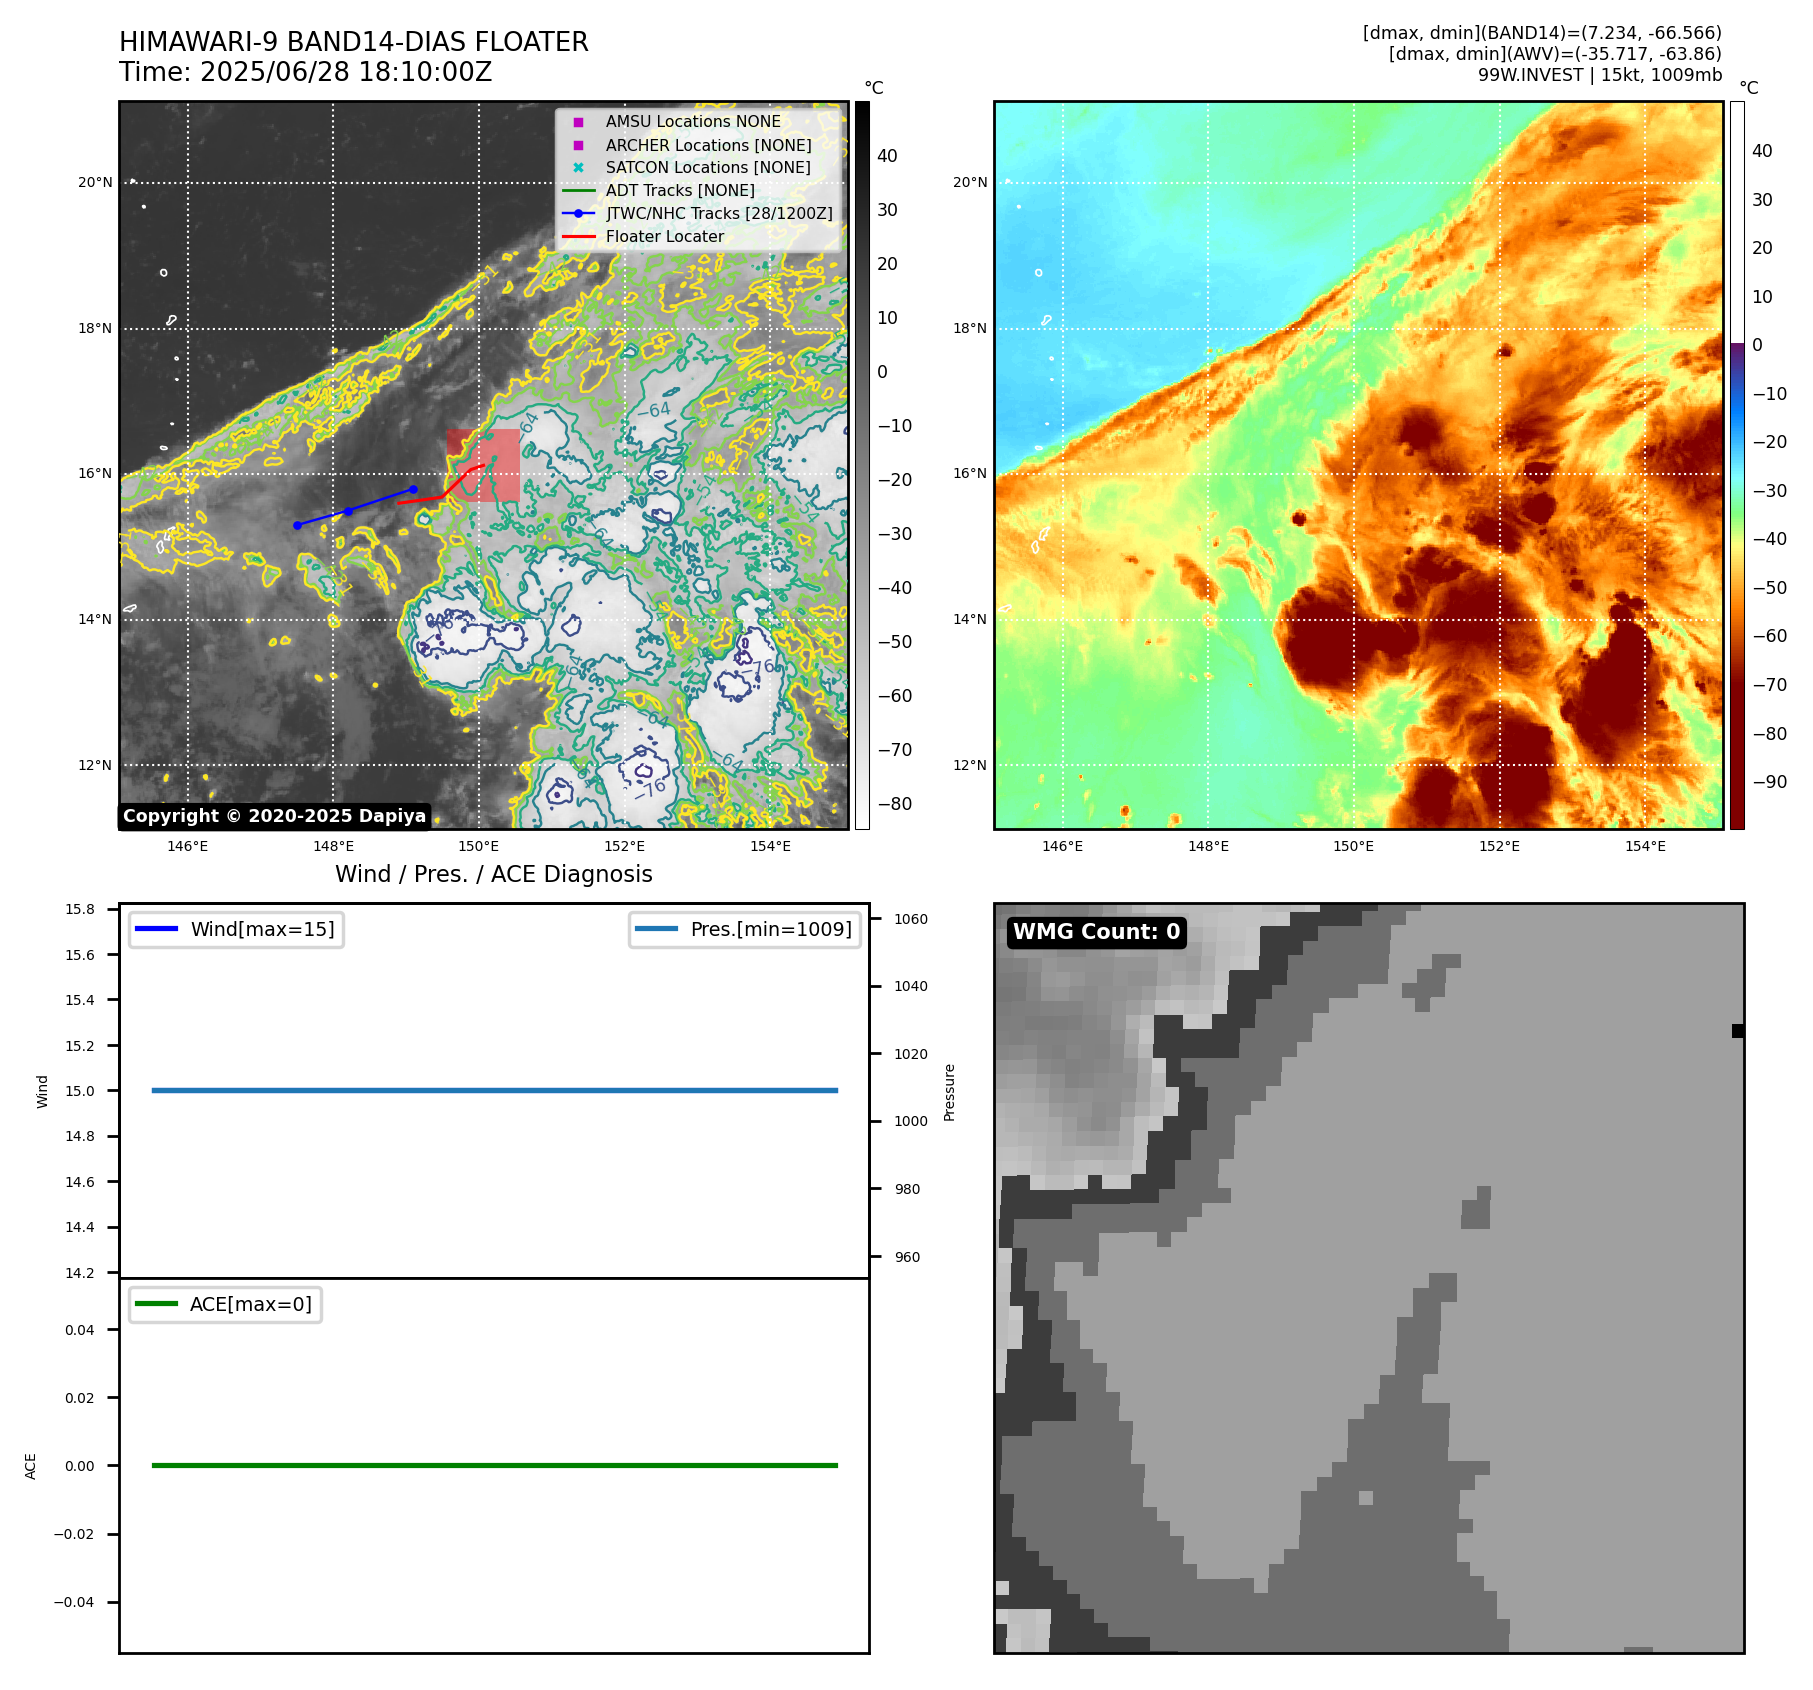Viewport: 1813px width, 1690px height.
Task: Click the Pressure axis label
Action: [950, 1092]
